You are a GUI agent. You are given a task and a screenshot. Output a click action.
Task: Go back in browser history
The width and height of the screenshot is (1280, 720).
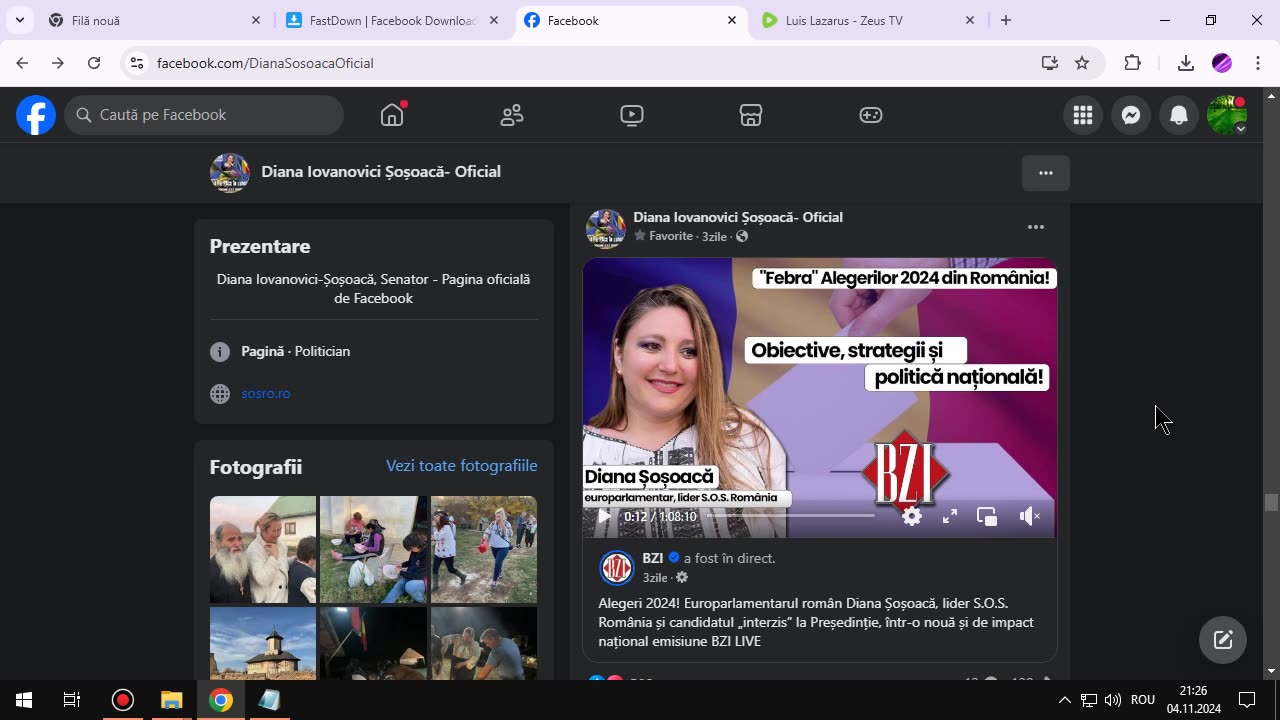click(x=22, y=63)
